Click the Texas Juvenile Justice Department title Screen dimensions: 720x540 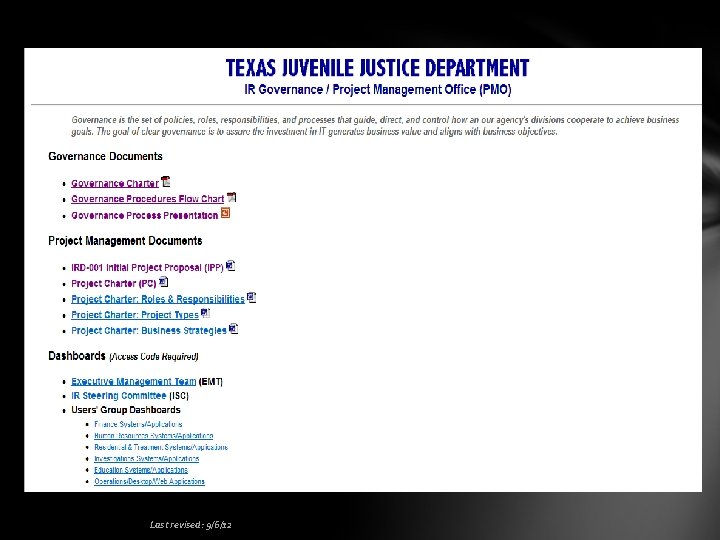coord(377,68)
